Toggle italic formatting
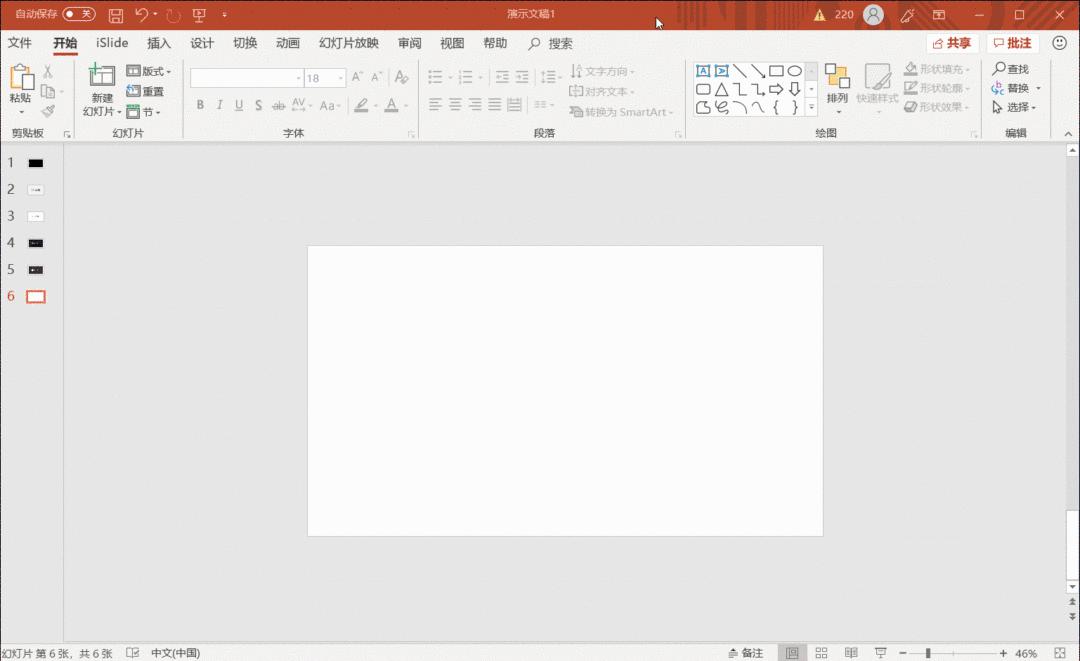Viewport: 1080px width, 661px height. (219, 105)
